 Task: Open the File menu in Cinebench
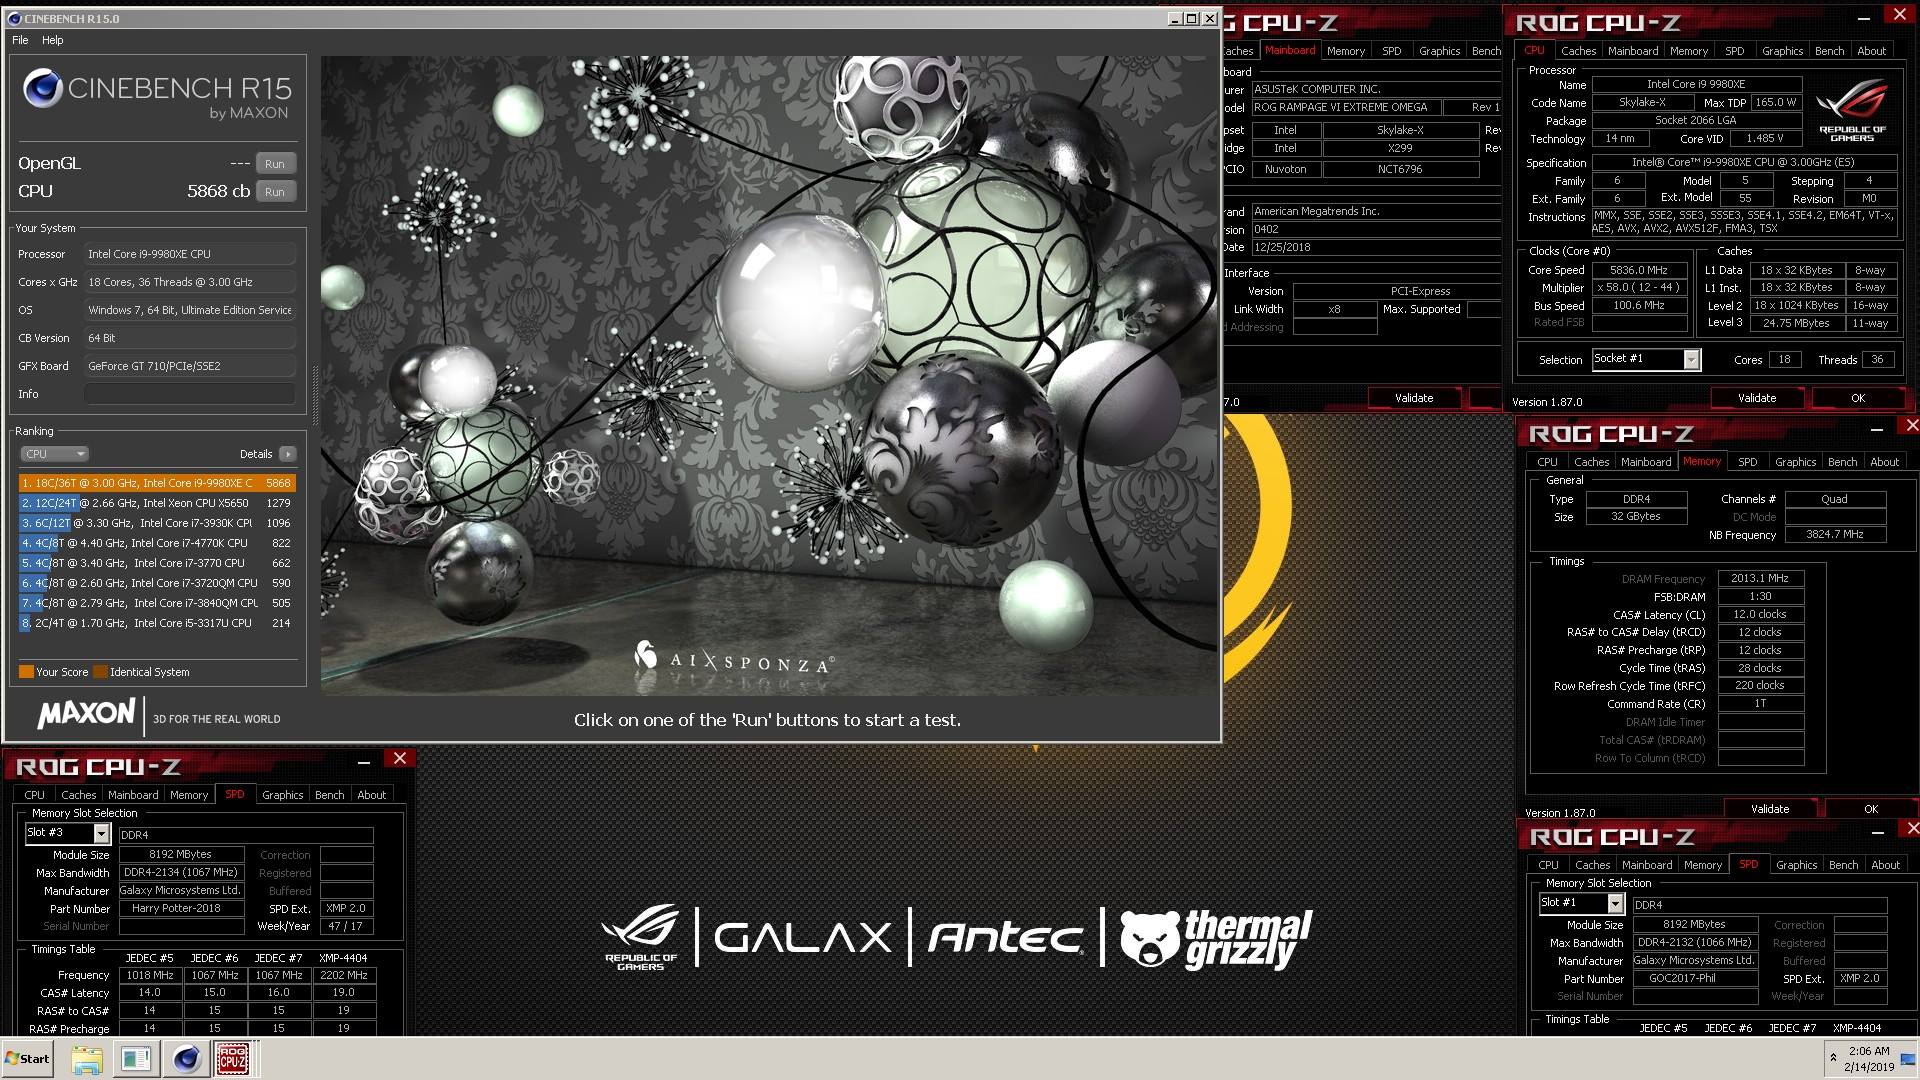pyautogui.click(x=20, y=40)
